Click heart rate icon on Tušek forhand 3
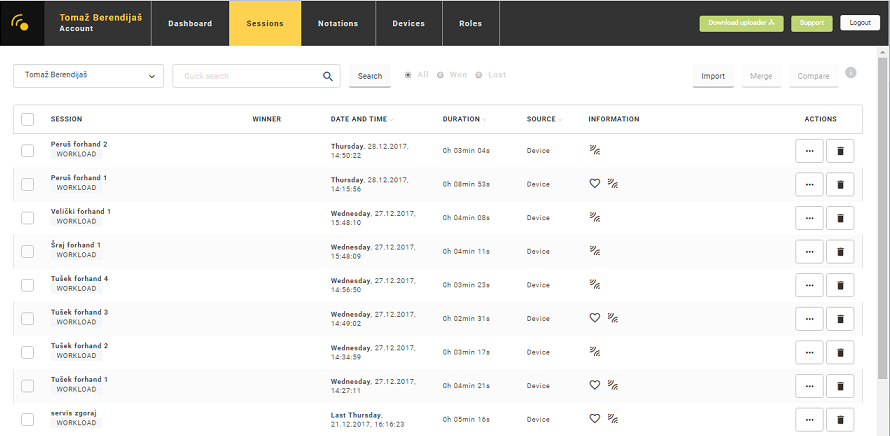Screen dimensions: 890x436 point(594,318)
